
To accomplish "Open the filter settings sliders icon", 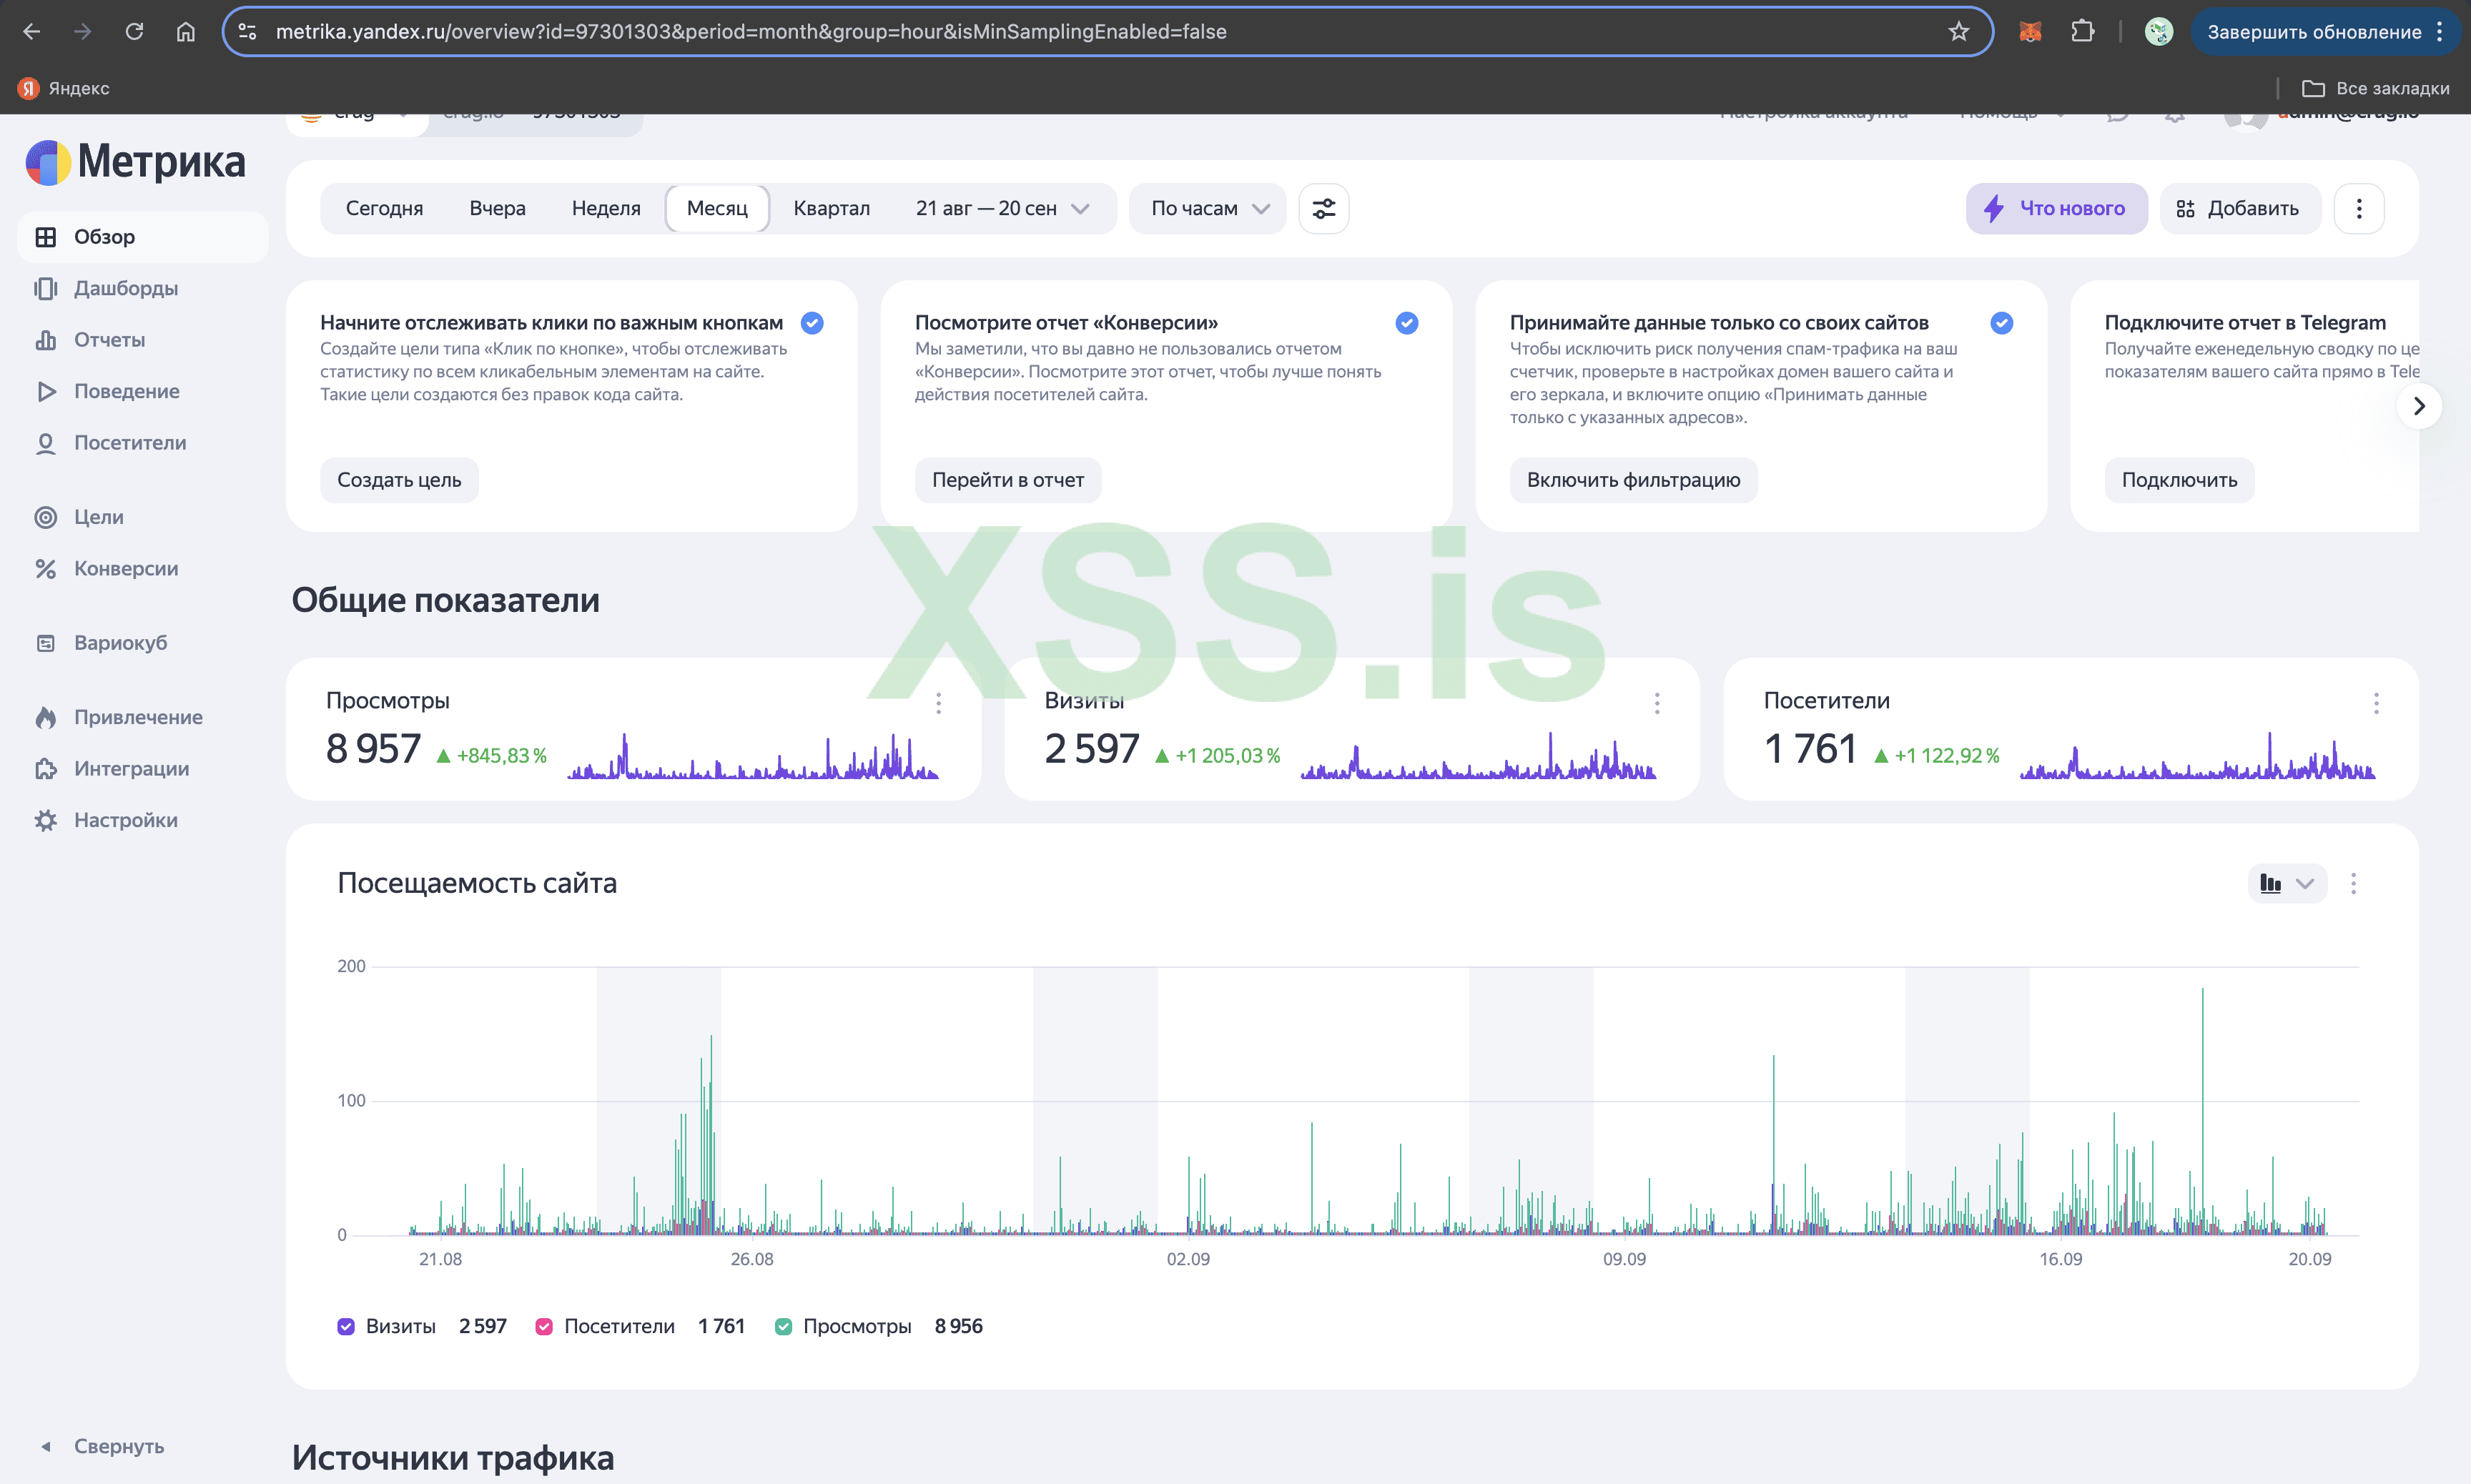I will coord(1323,208).
